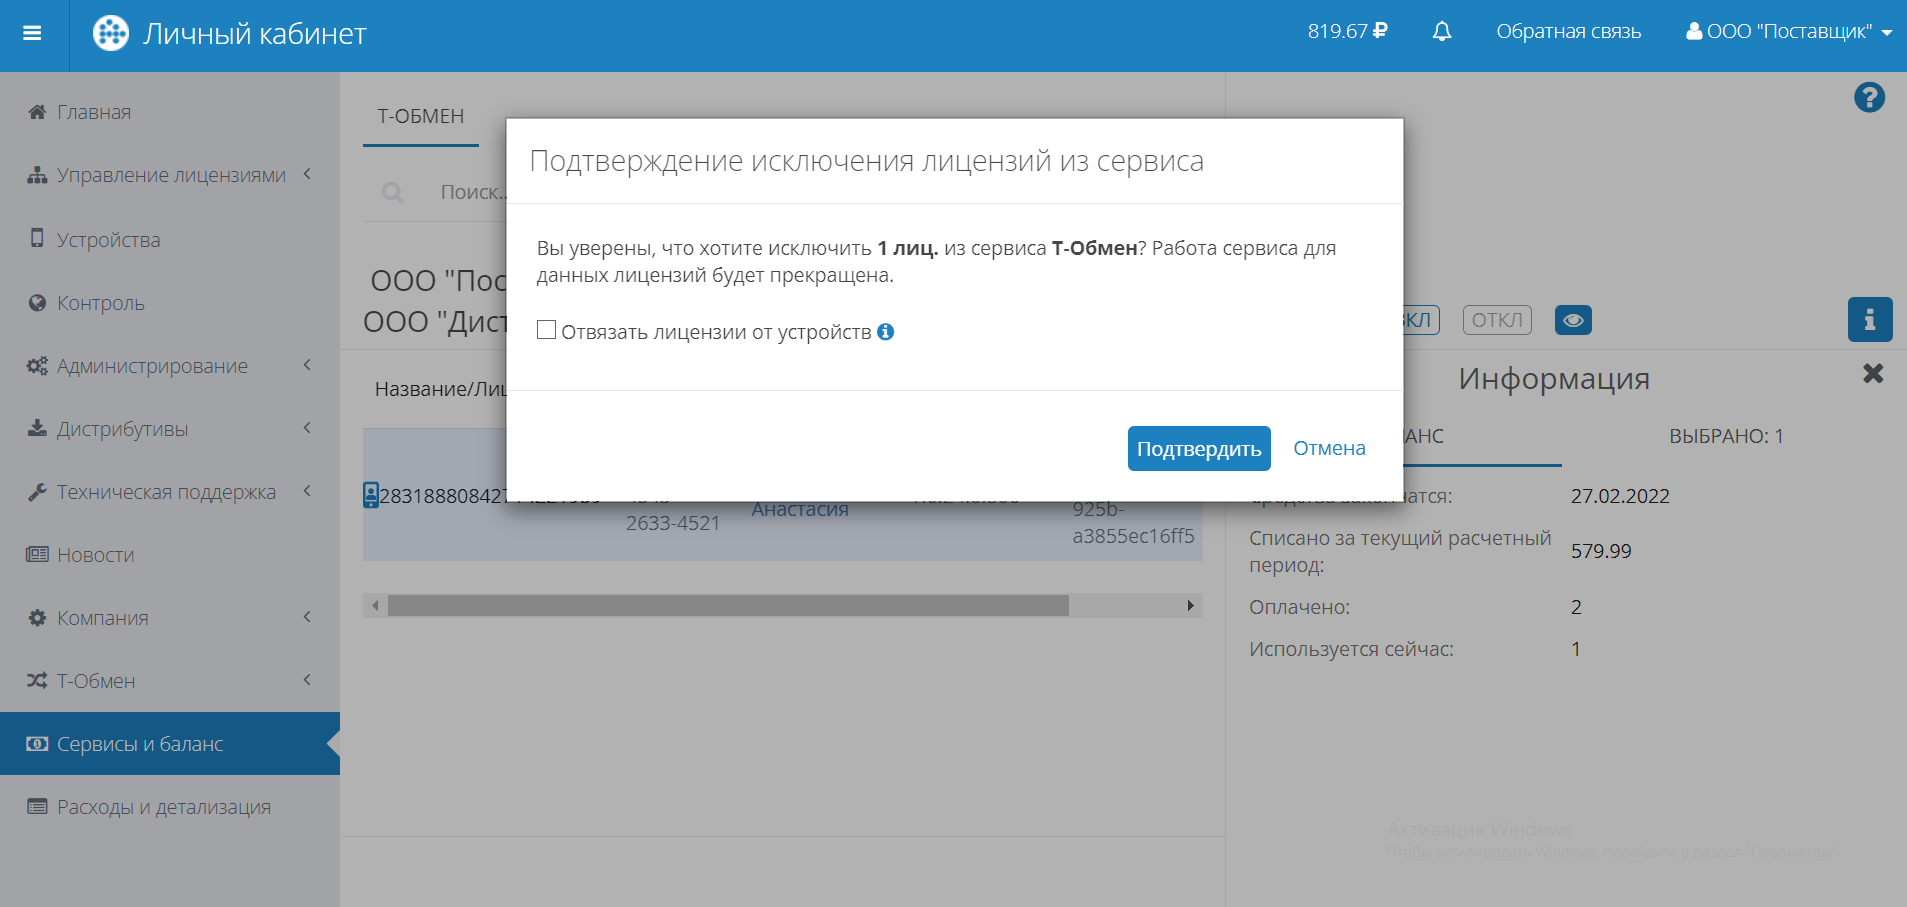Screen dimensions: 1907x907
Task: Toggle the eye visibility button
Action: tap(1573, 320)
